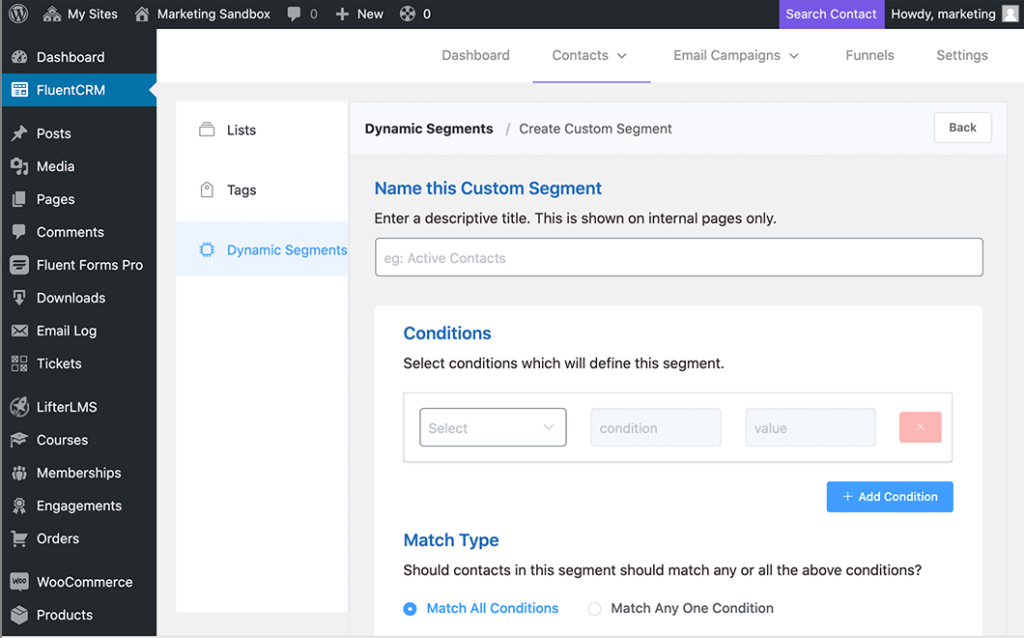
Task: Click the WordPress logo icon
Action: [19, 14]
